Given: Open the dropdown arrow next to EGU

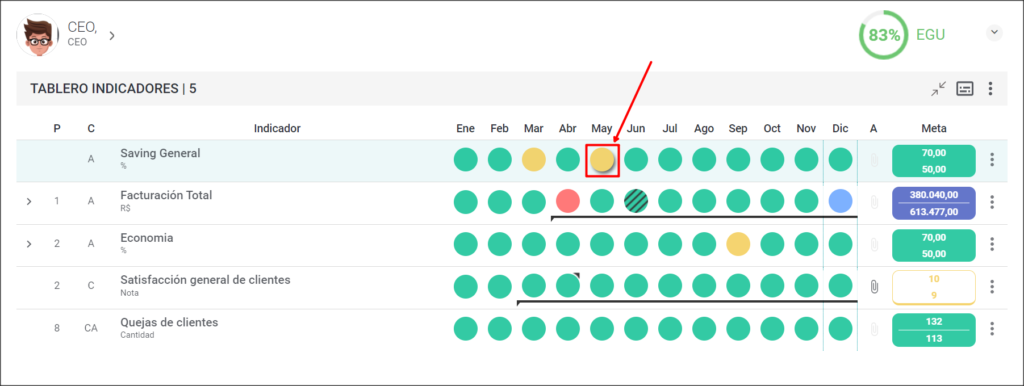Looking at the screenshot, I should pyautogui.click(x=994, y=33).
